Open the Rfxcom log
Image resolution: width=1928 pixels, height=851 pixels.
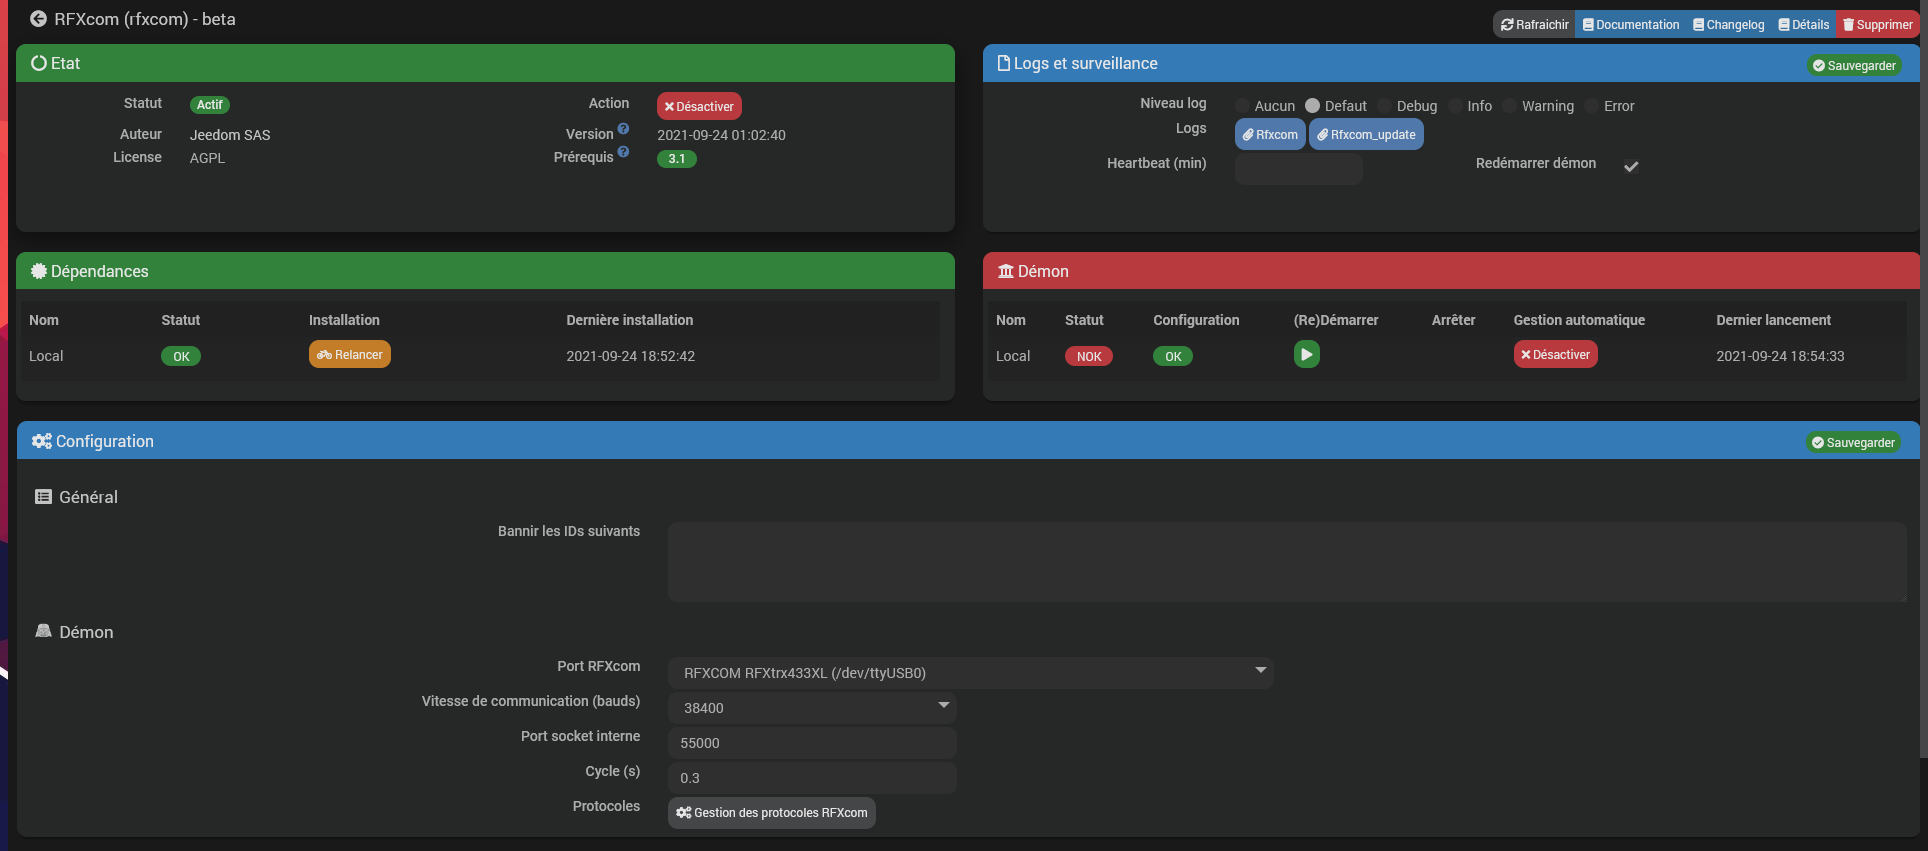1270,134
